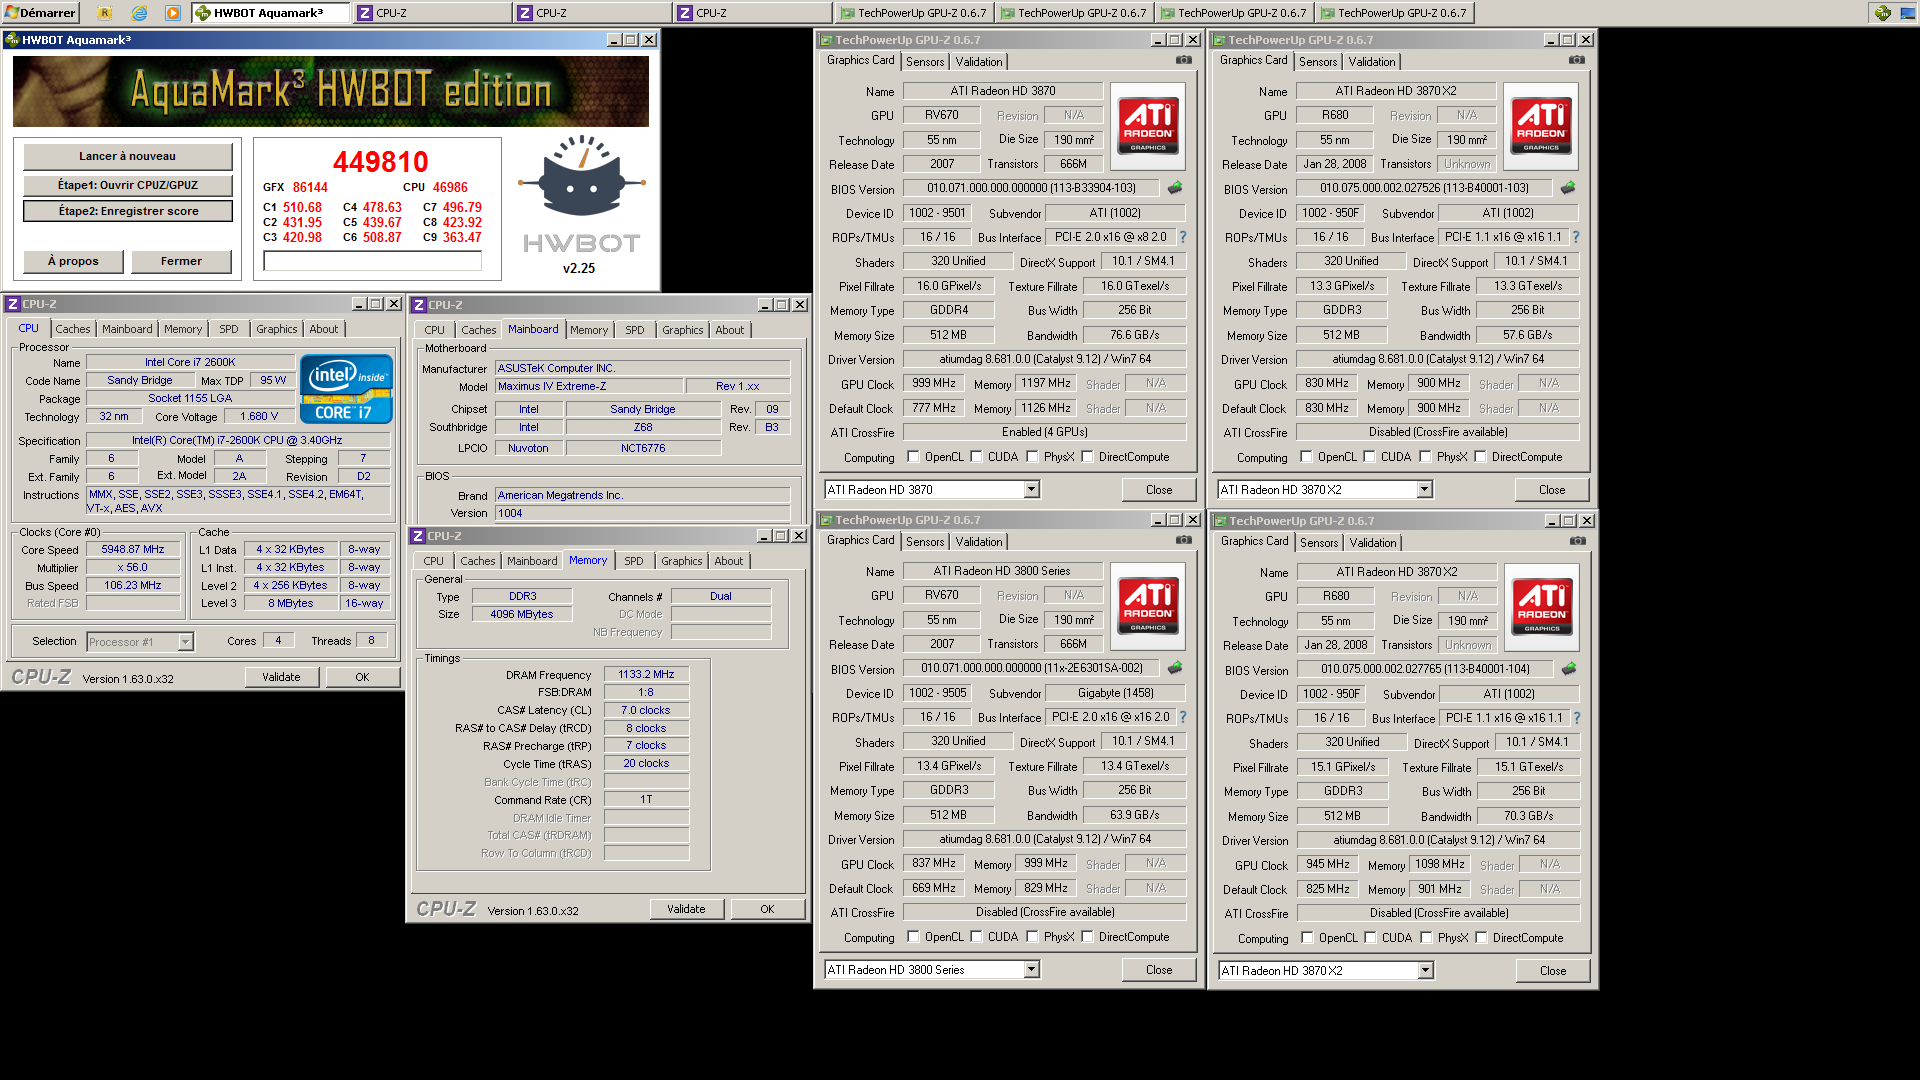Click Close in HD 3800 Series GPU-Z window
This screenshot has width=1920, height=1080.
[x=1159, y=970]
